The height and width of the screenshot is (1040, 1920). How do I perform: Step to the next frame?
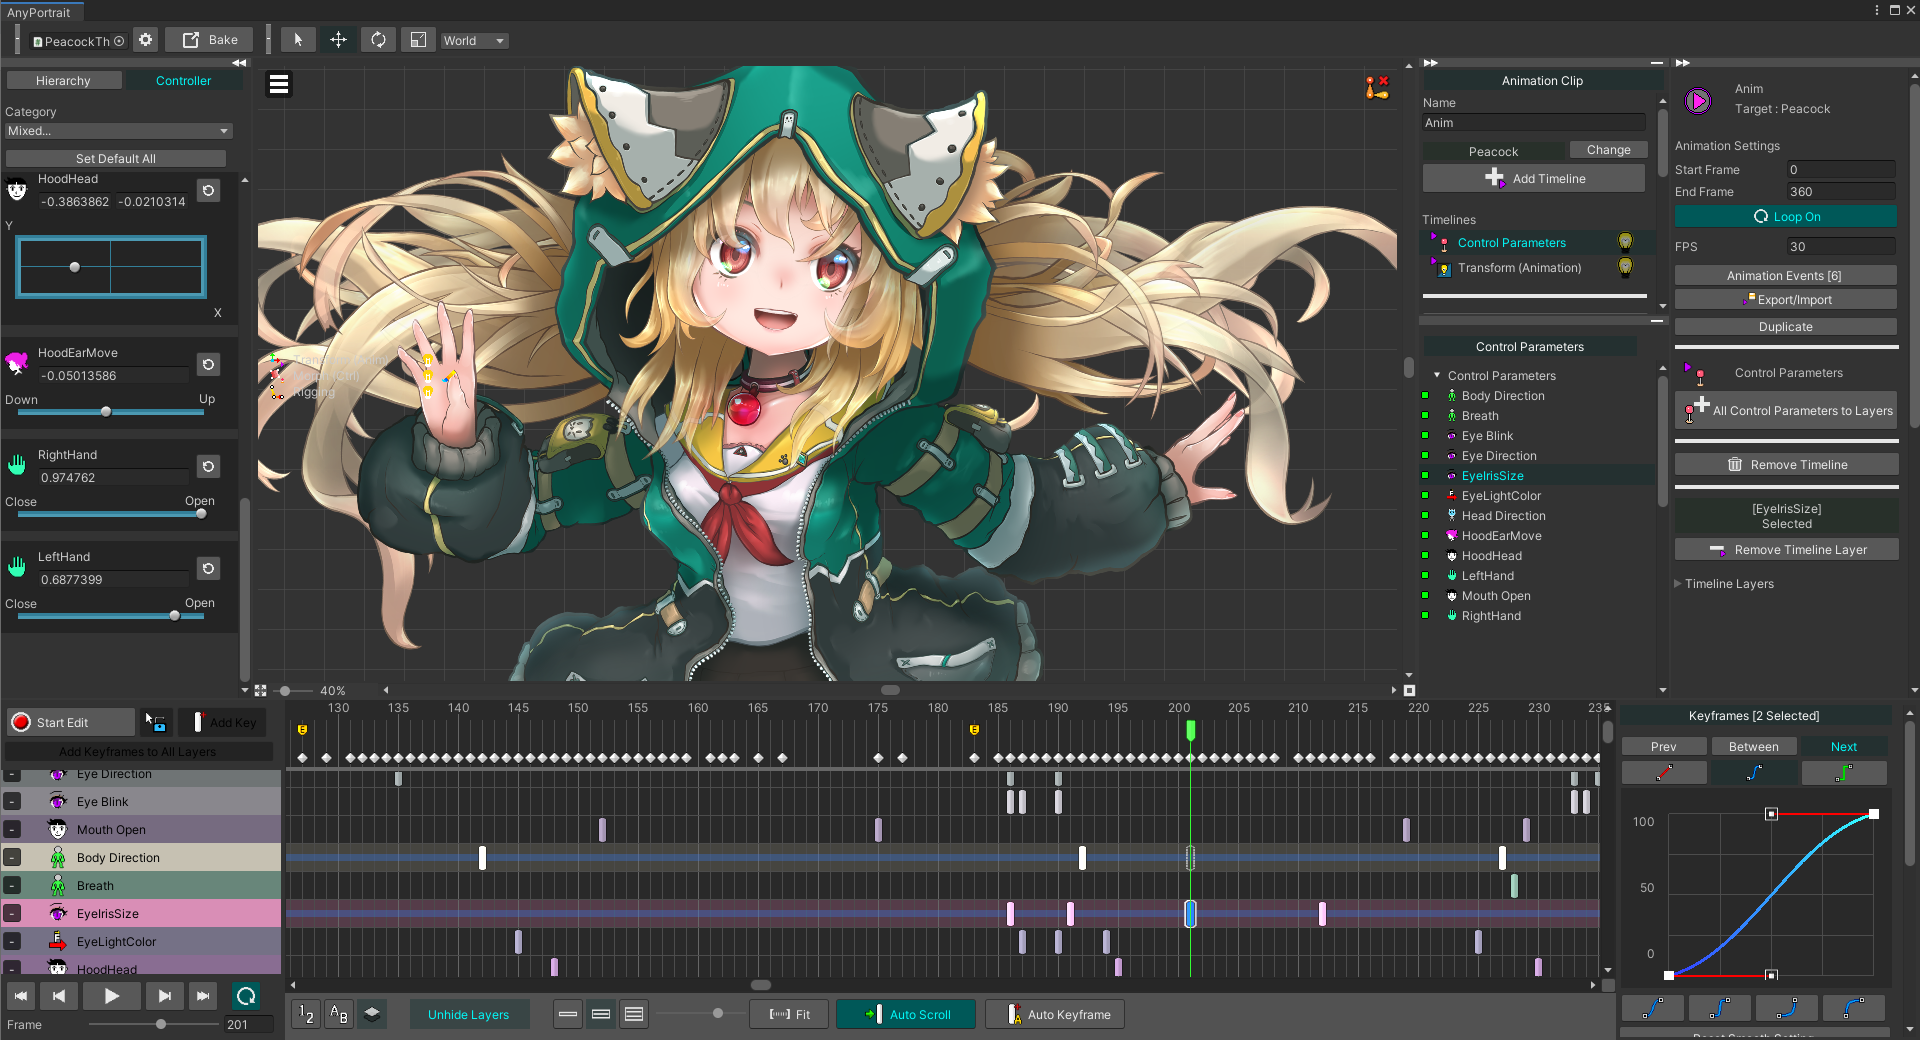164,996
